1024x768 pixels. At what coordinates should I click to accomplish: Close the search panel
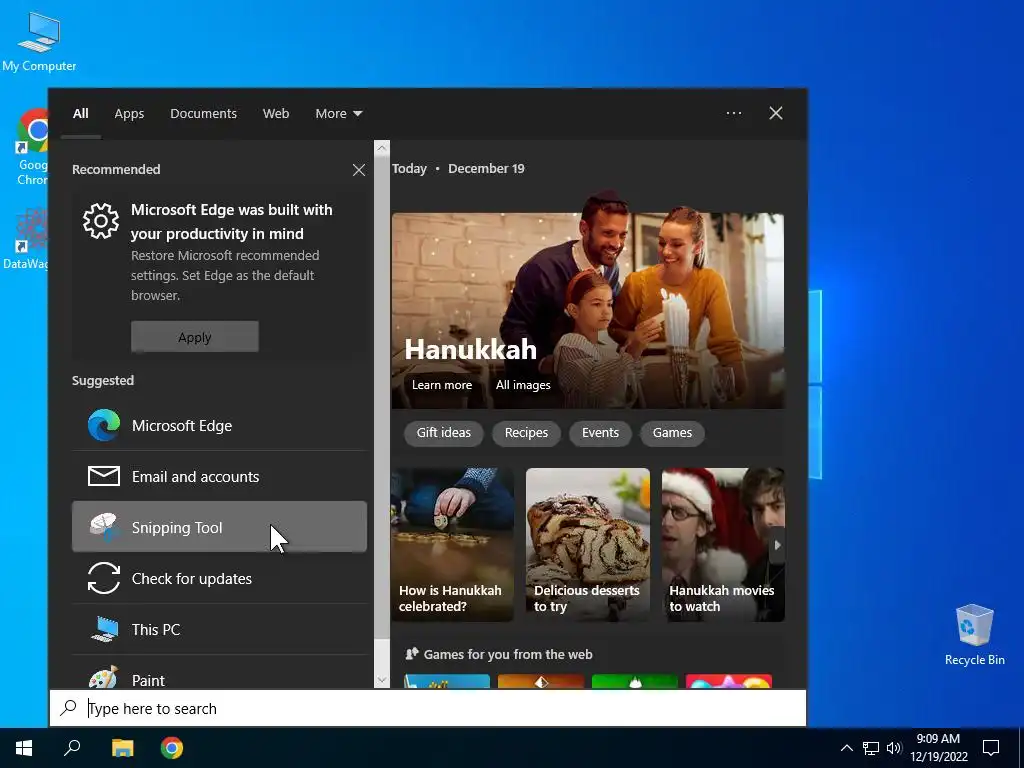click(x=776, y=113)
